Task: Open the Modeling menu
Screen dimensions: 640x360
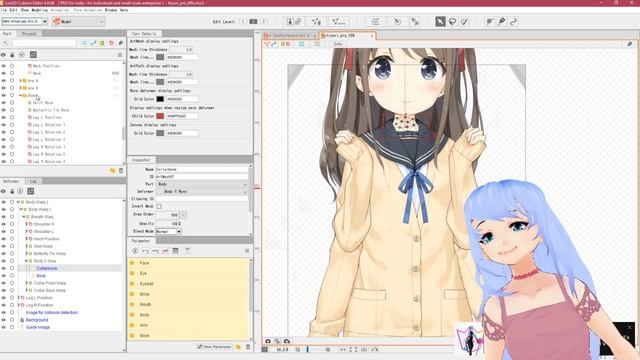Action: tap(40, 10)
